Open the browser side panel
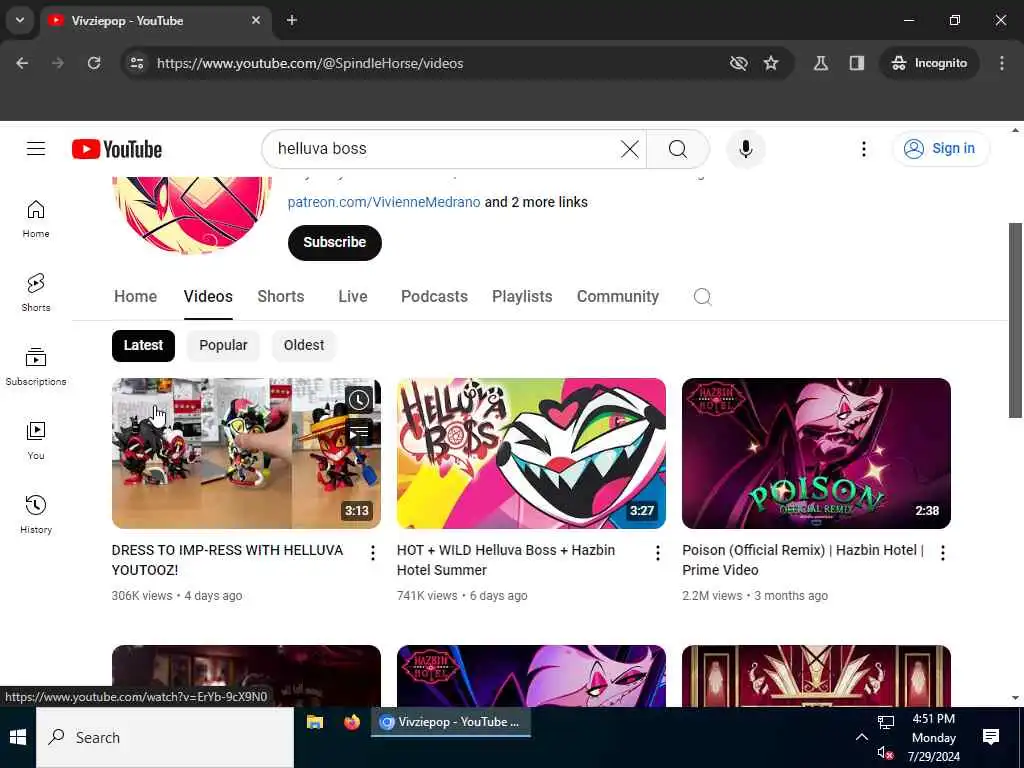The height and width of the screenshot is (768, 1024). coord(857,63)
